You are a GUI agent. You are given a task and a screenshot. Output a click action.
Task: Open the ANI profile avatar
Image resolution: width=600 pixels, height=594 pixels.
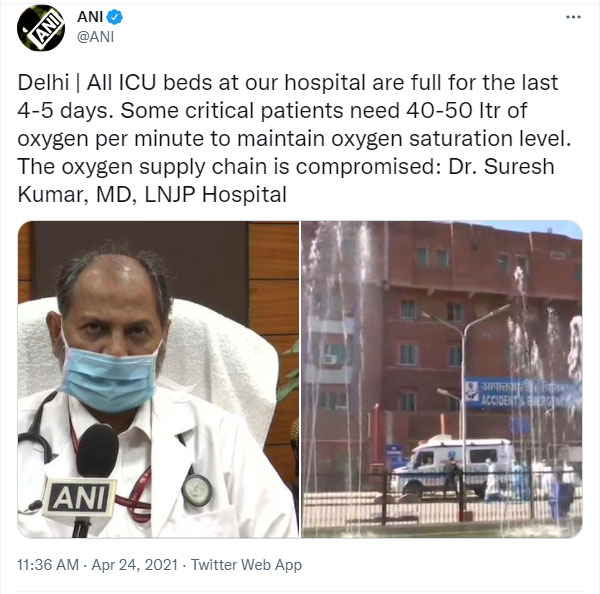pyautogui.click(x=41, y=28)
